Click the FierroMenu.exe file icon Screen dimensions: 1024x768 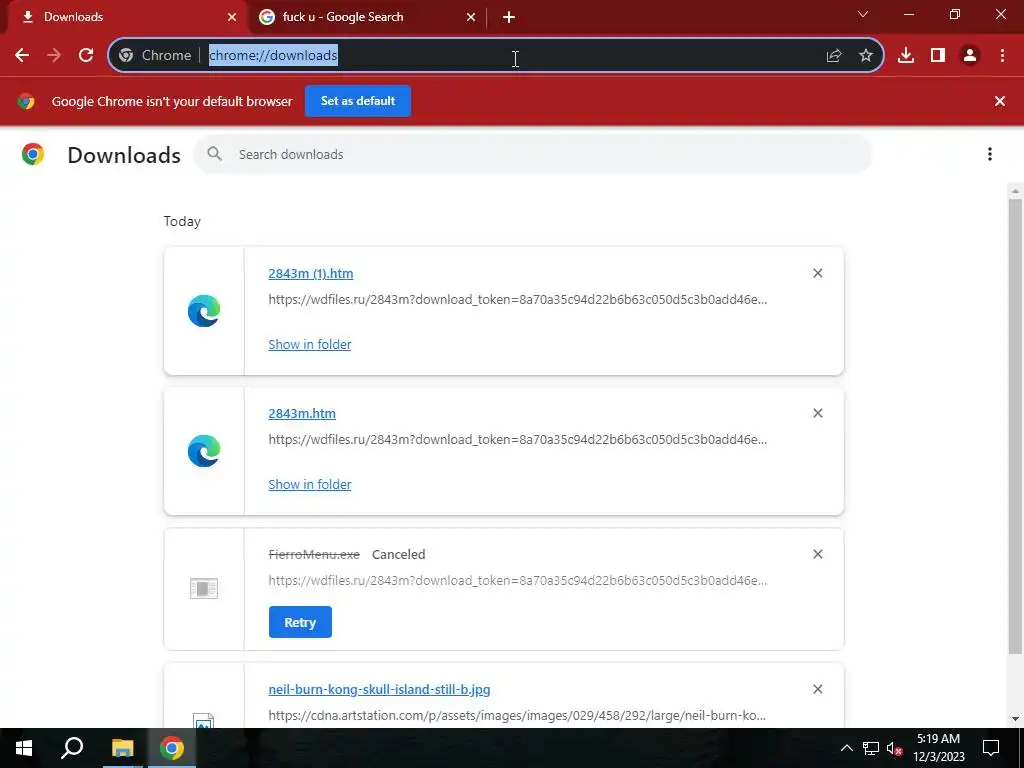tap(204, 588)
